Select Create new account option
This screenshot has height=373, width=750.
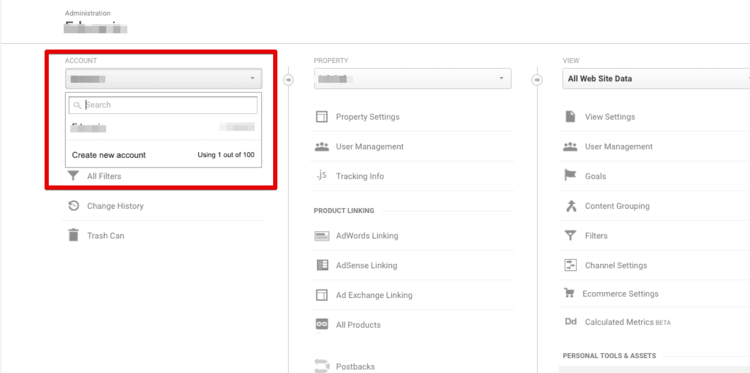pos(109,155)
